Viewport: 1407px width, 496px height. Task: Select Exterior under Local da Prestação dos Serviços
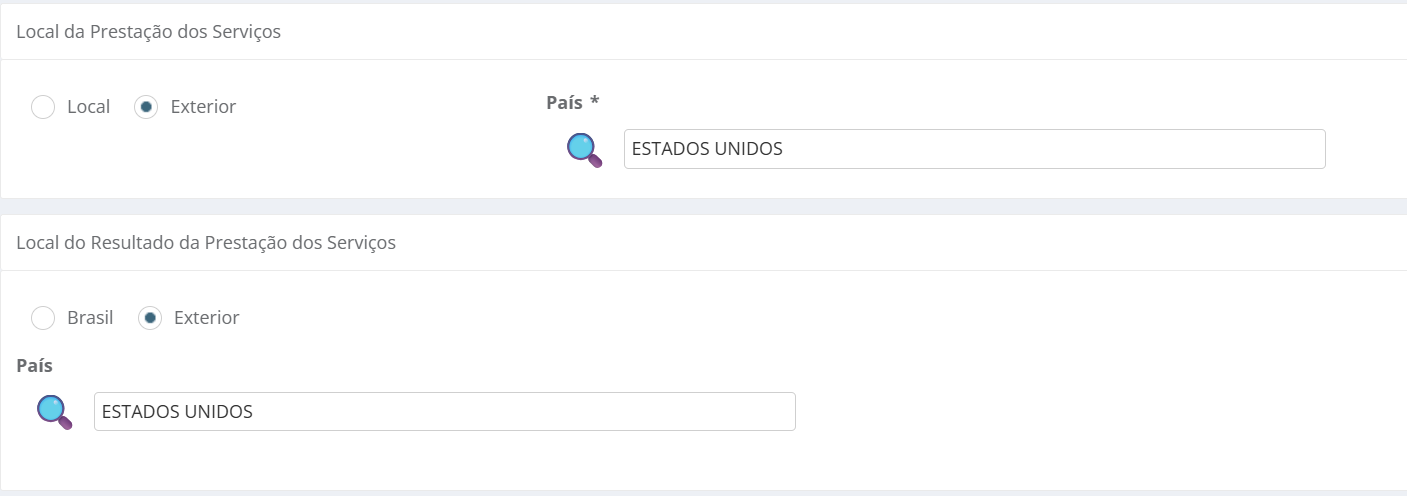(x=146, y=107)
